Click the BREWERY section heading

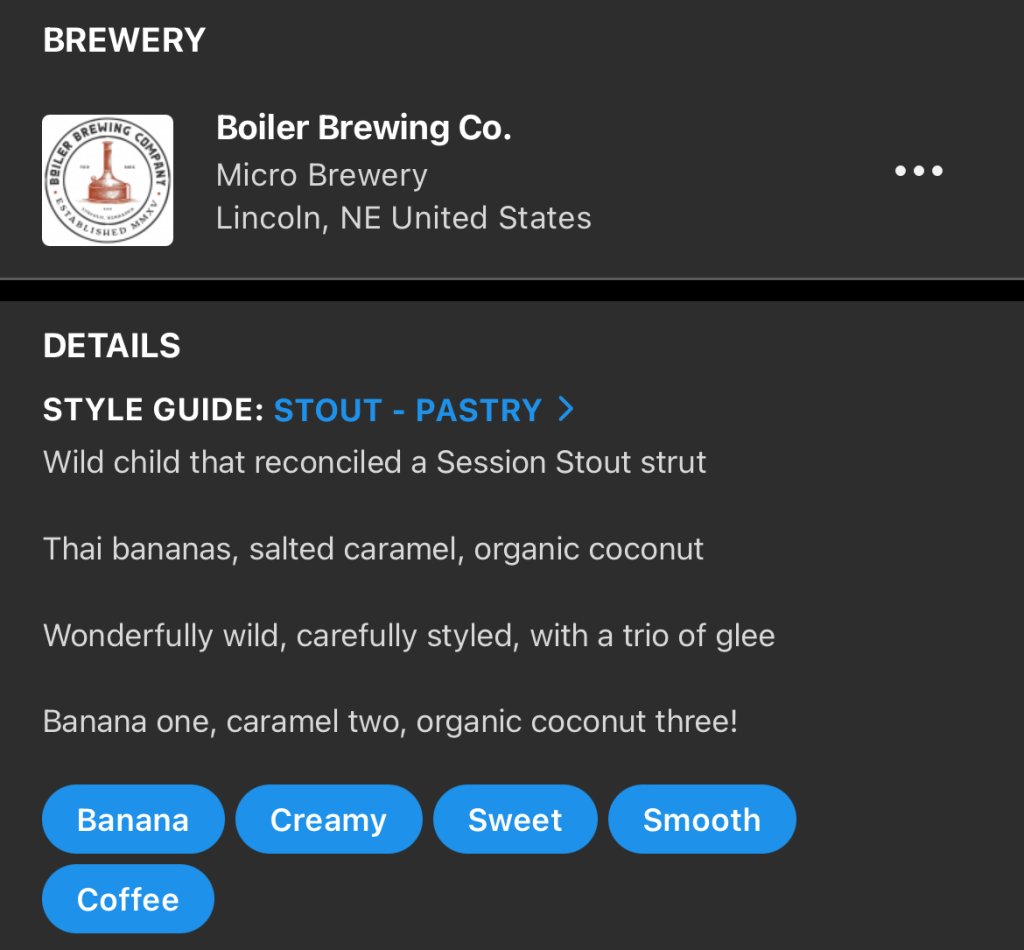pyautogui.click(x=124, y=40)
